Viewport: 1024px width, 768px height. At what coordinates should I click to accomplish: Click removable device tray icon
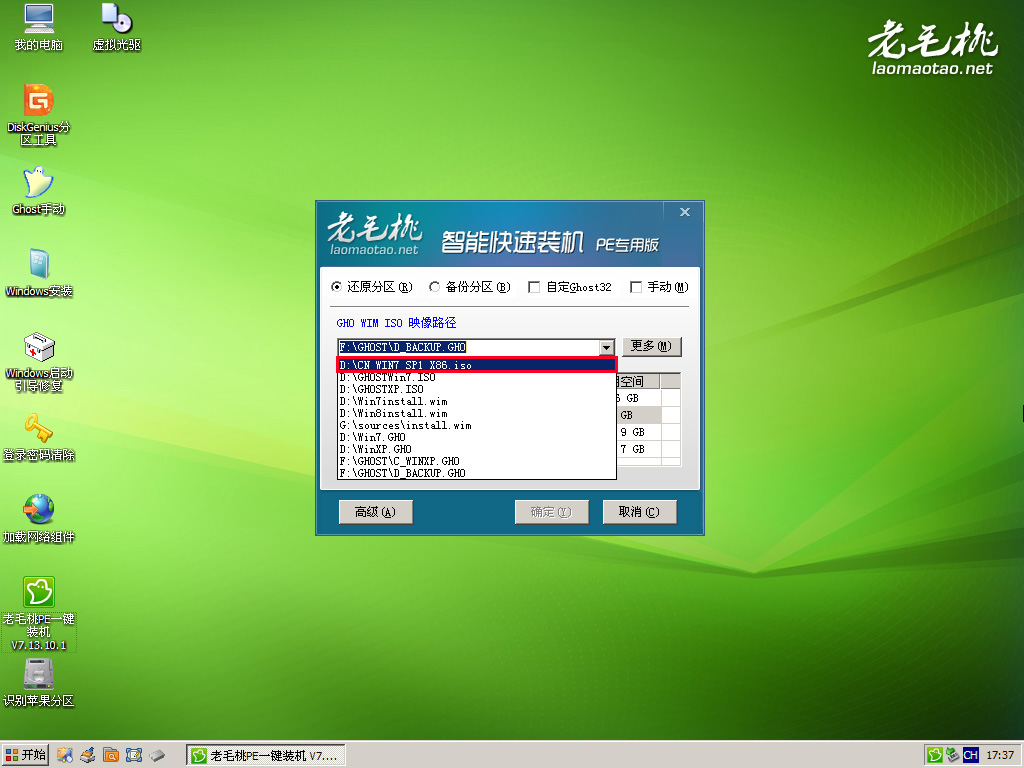(x=953, y=755)
